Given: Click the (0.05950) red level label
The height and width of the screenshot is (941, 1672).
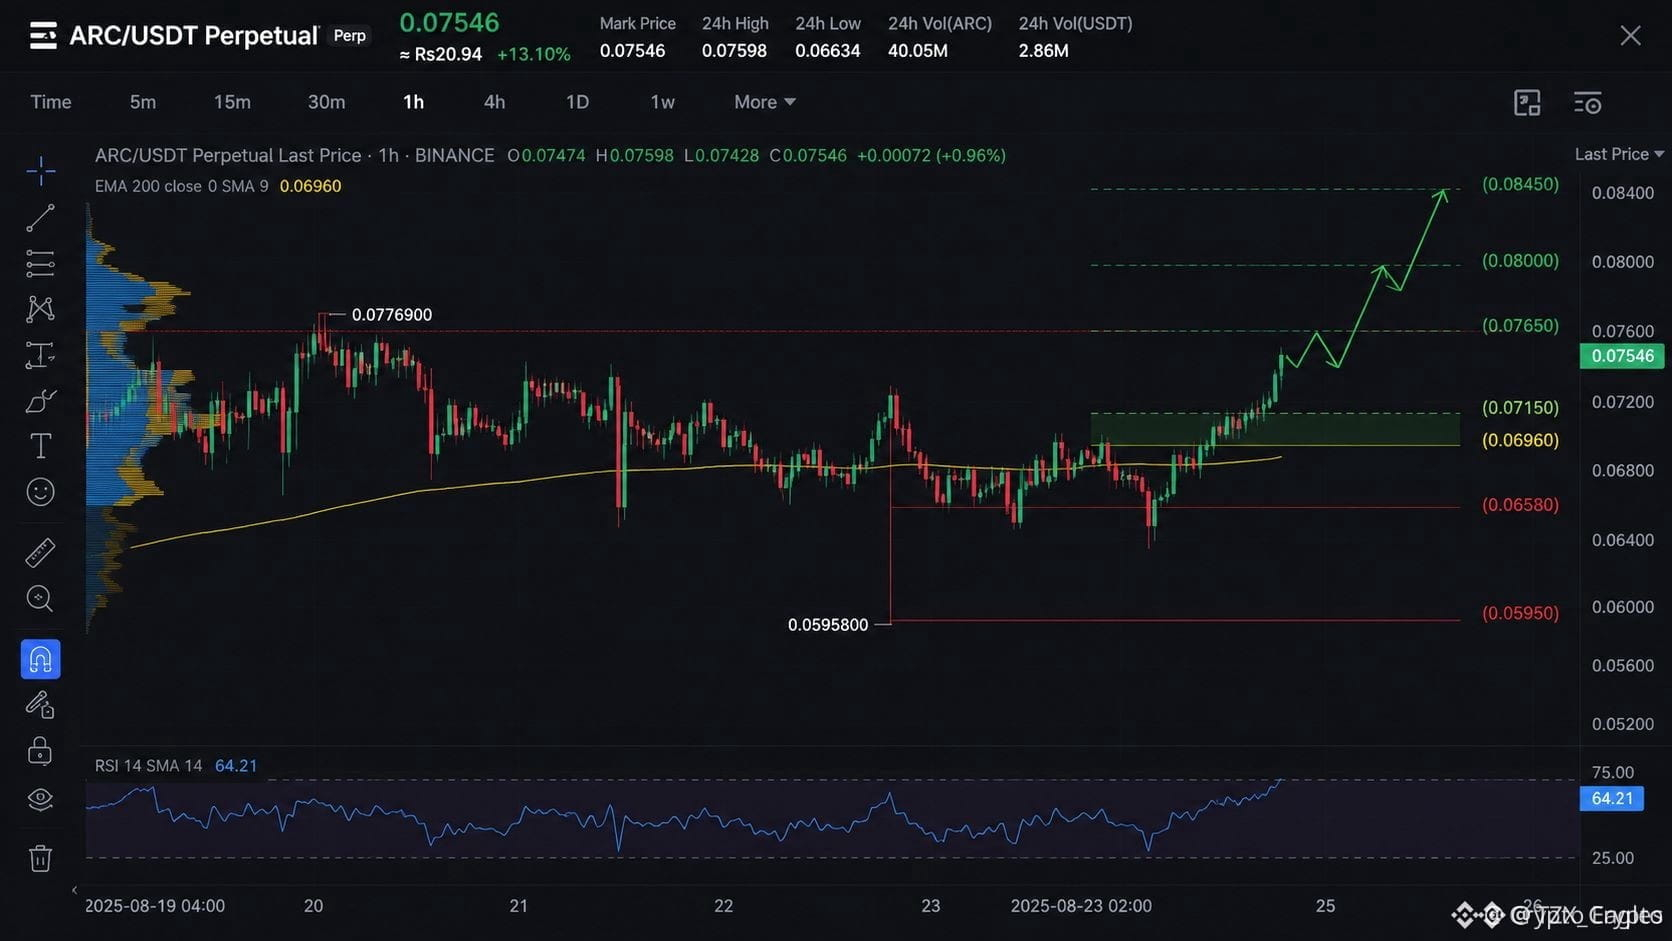Looking at the screenshot, I should (x=1520, y=613).
